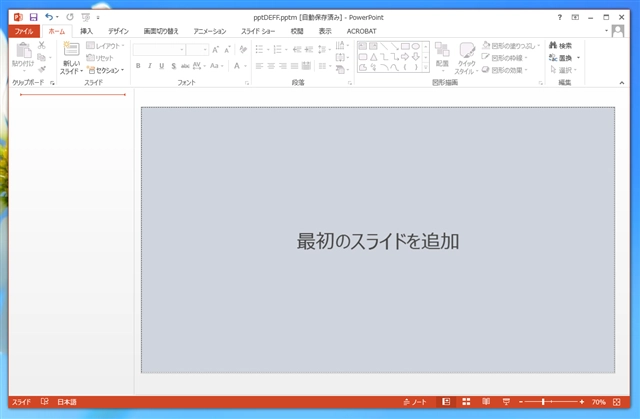Collapse the ribbon with chevron arrow
Viewport: 640px width, 419px height.
[x=622, y=83]
